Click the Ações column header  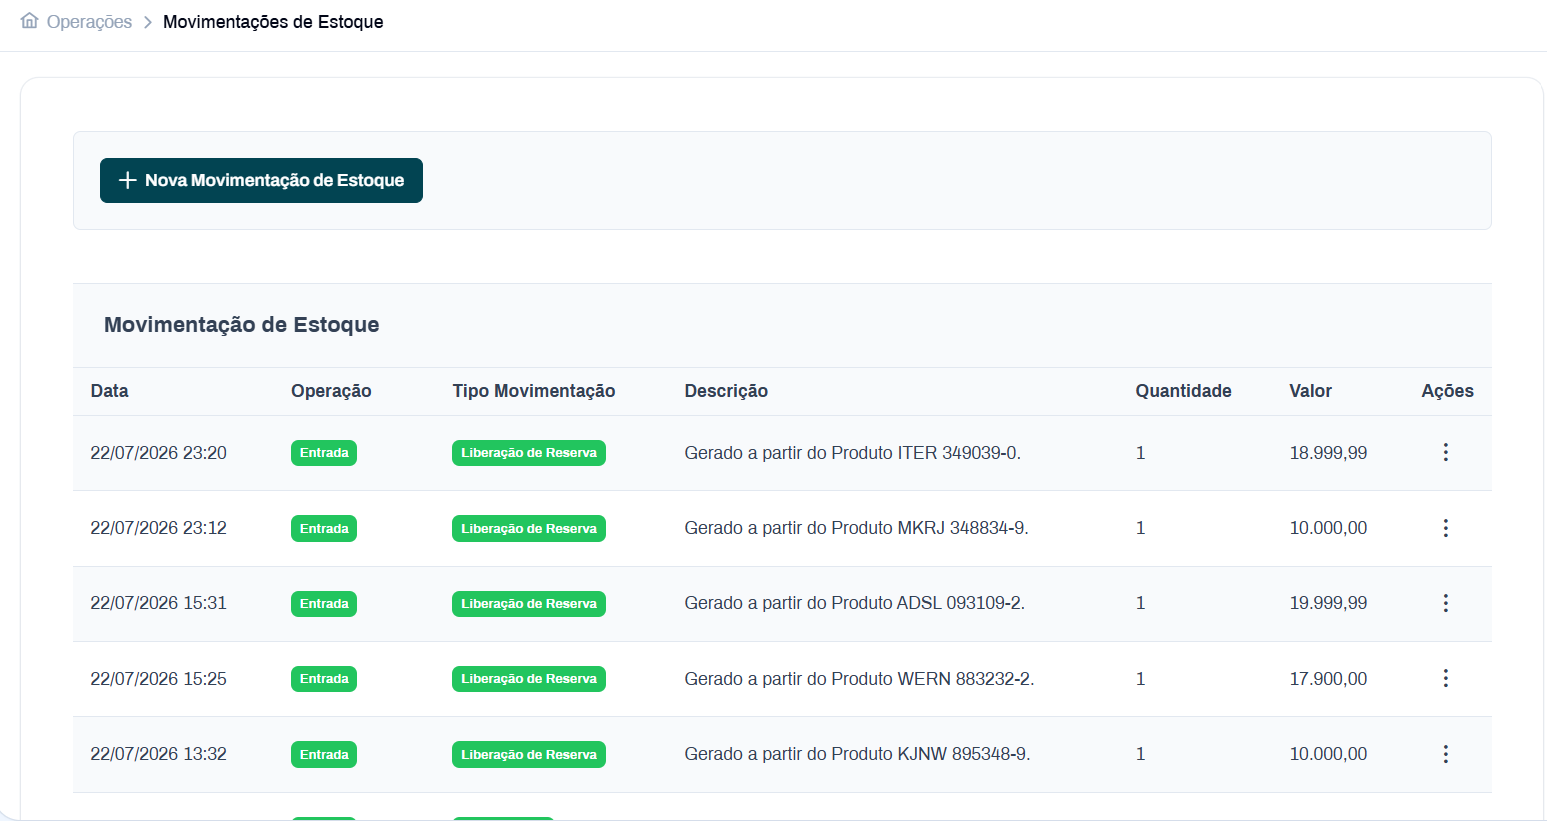(x=1447, y=391)
